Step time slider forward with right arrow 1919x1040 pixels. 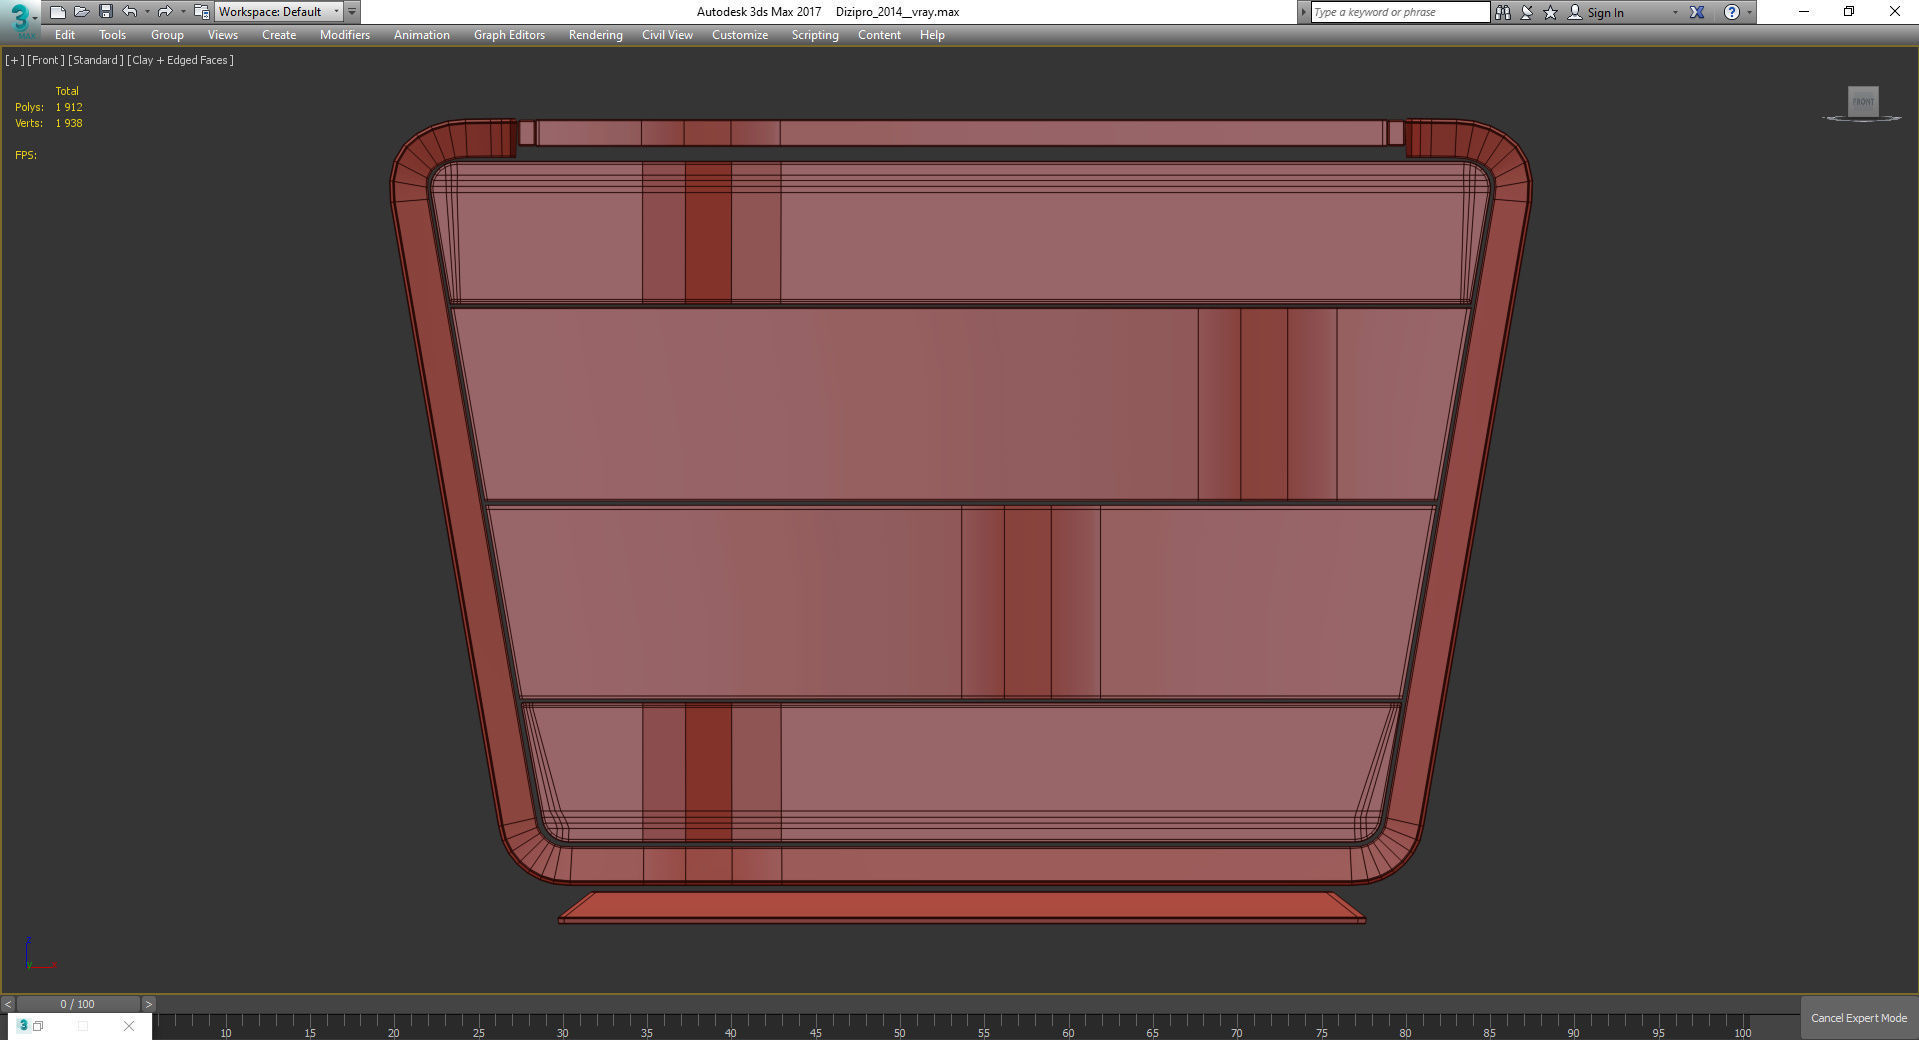pyautogui.click(x=148, y=1004)
